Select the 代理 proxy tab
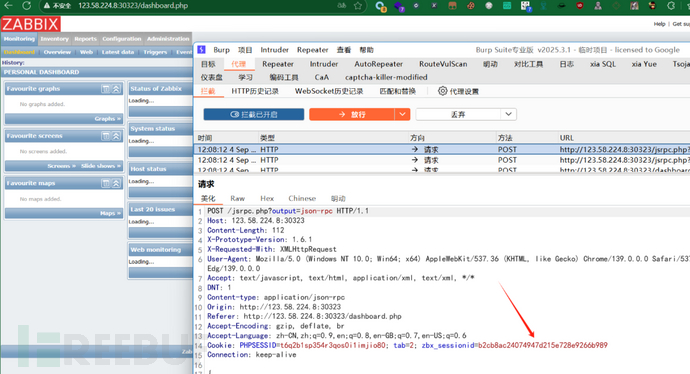This screenshot has height=374, width=690. click(x=239, y=64)
